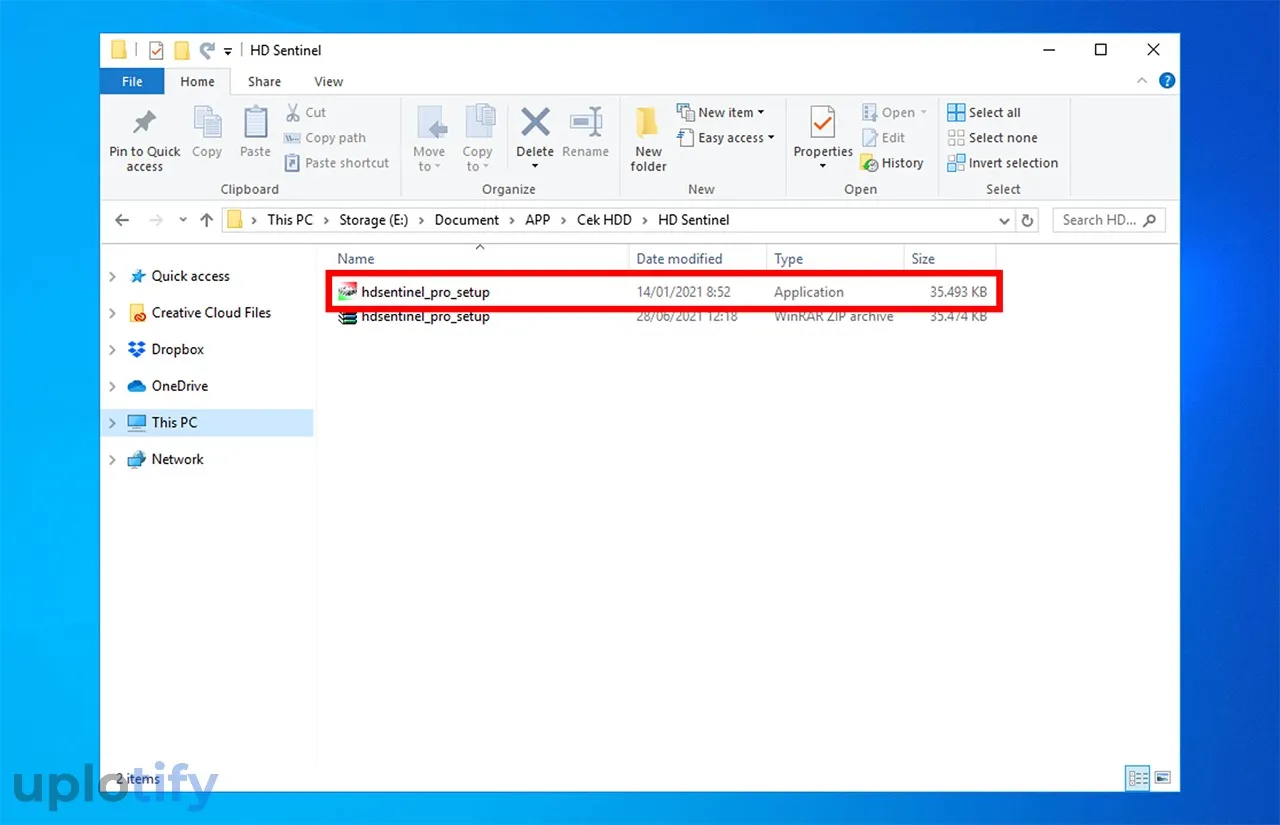The height and width of the screenshot is (825, 1280).
Task: Sort by the Size column
Action: tap(950, 259)
